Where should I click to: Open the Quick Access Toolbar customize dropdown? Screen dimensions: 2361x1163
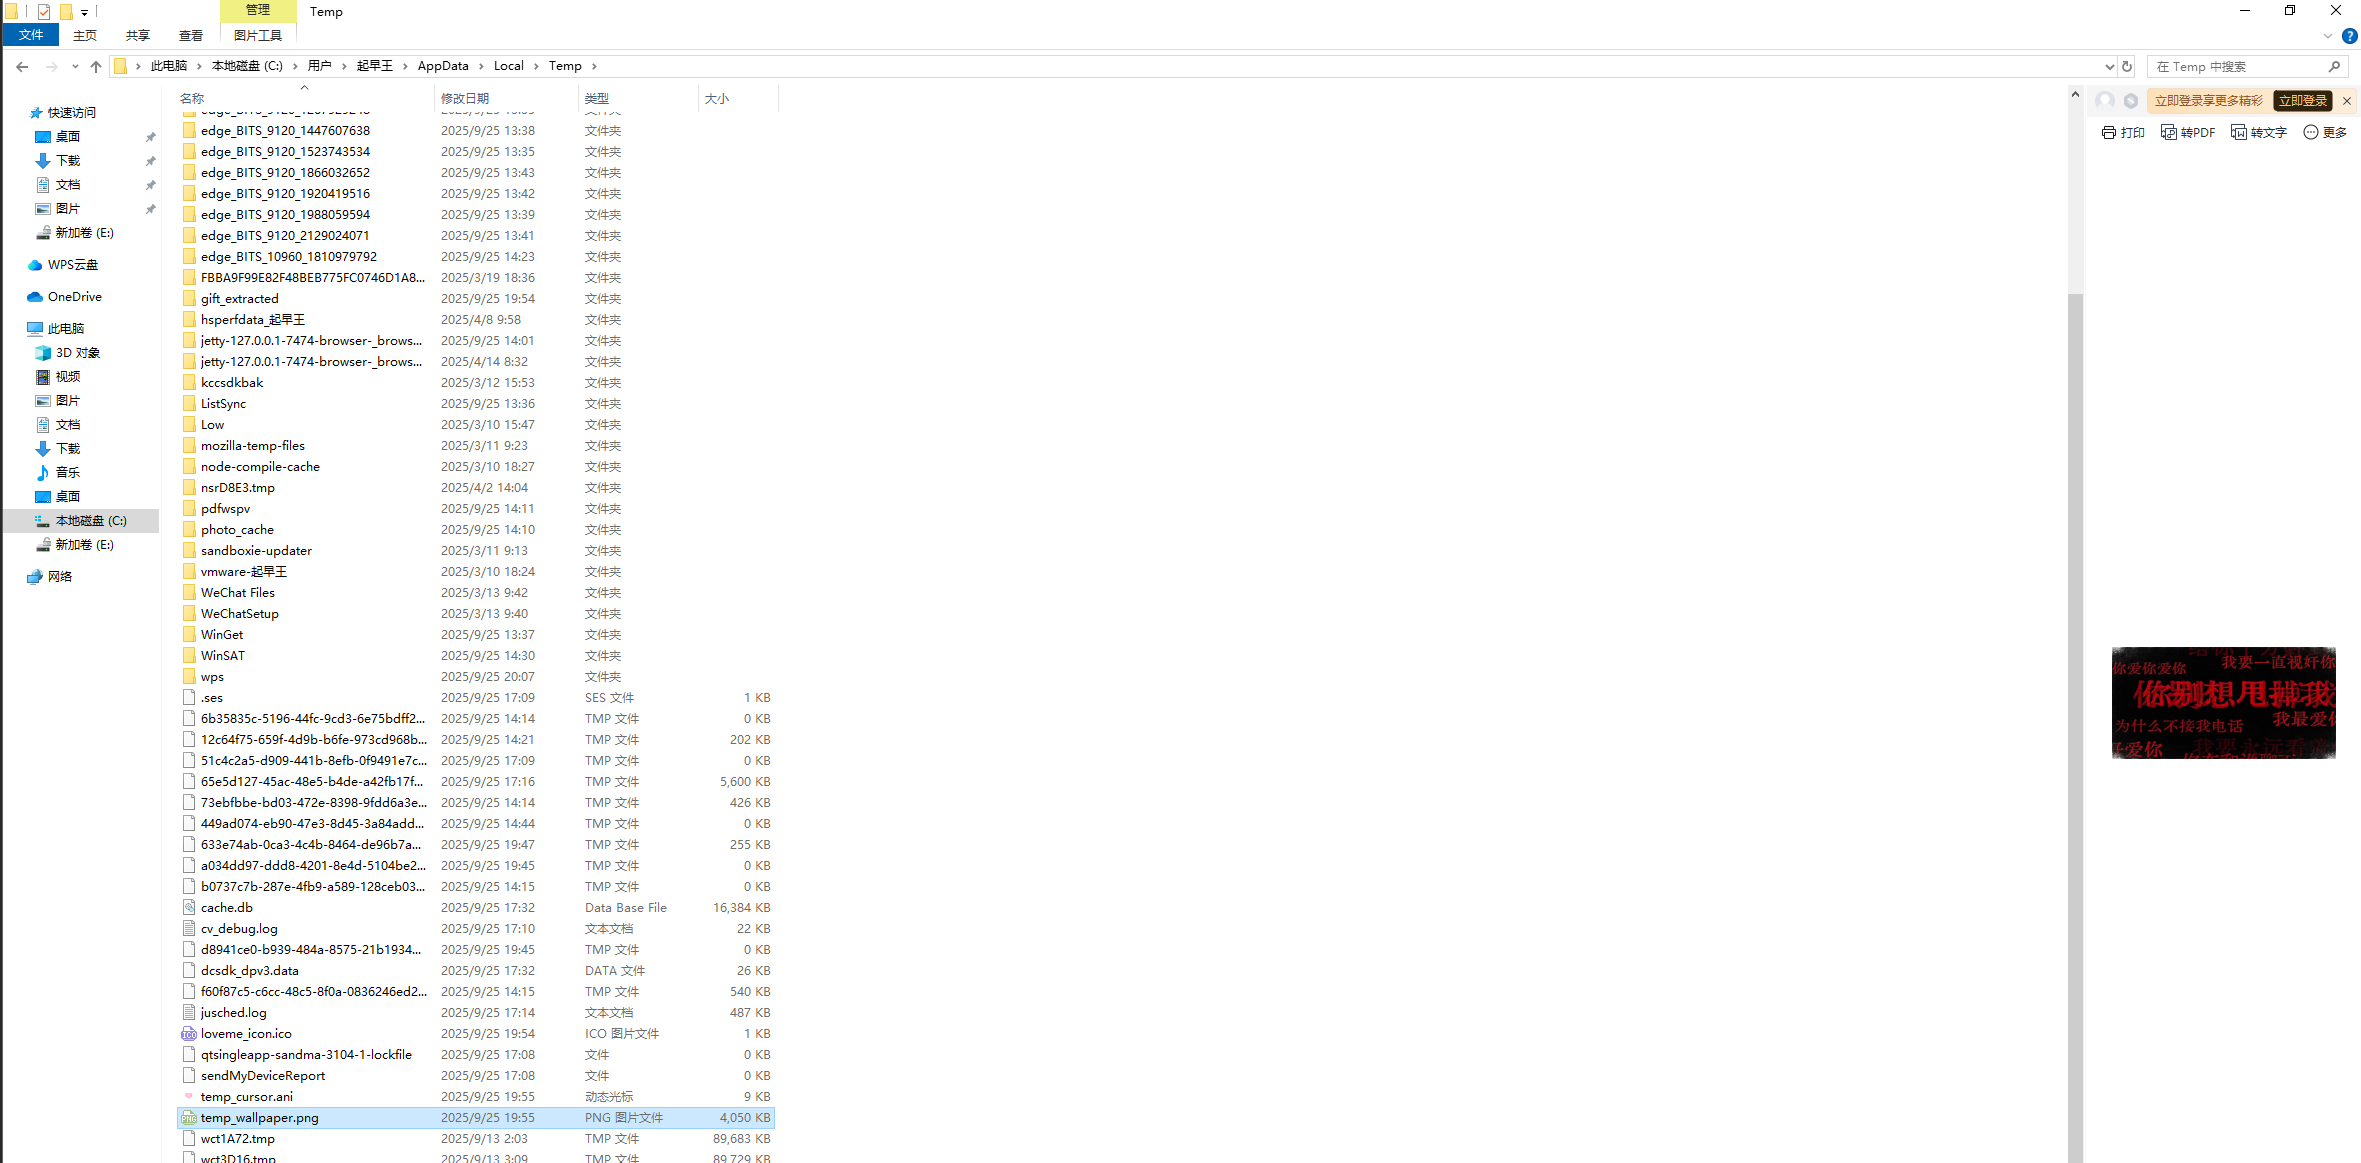tap(84, 12)
